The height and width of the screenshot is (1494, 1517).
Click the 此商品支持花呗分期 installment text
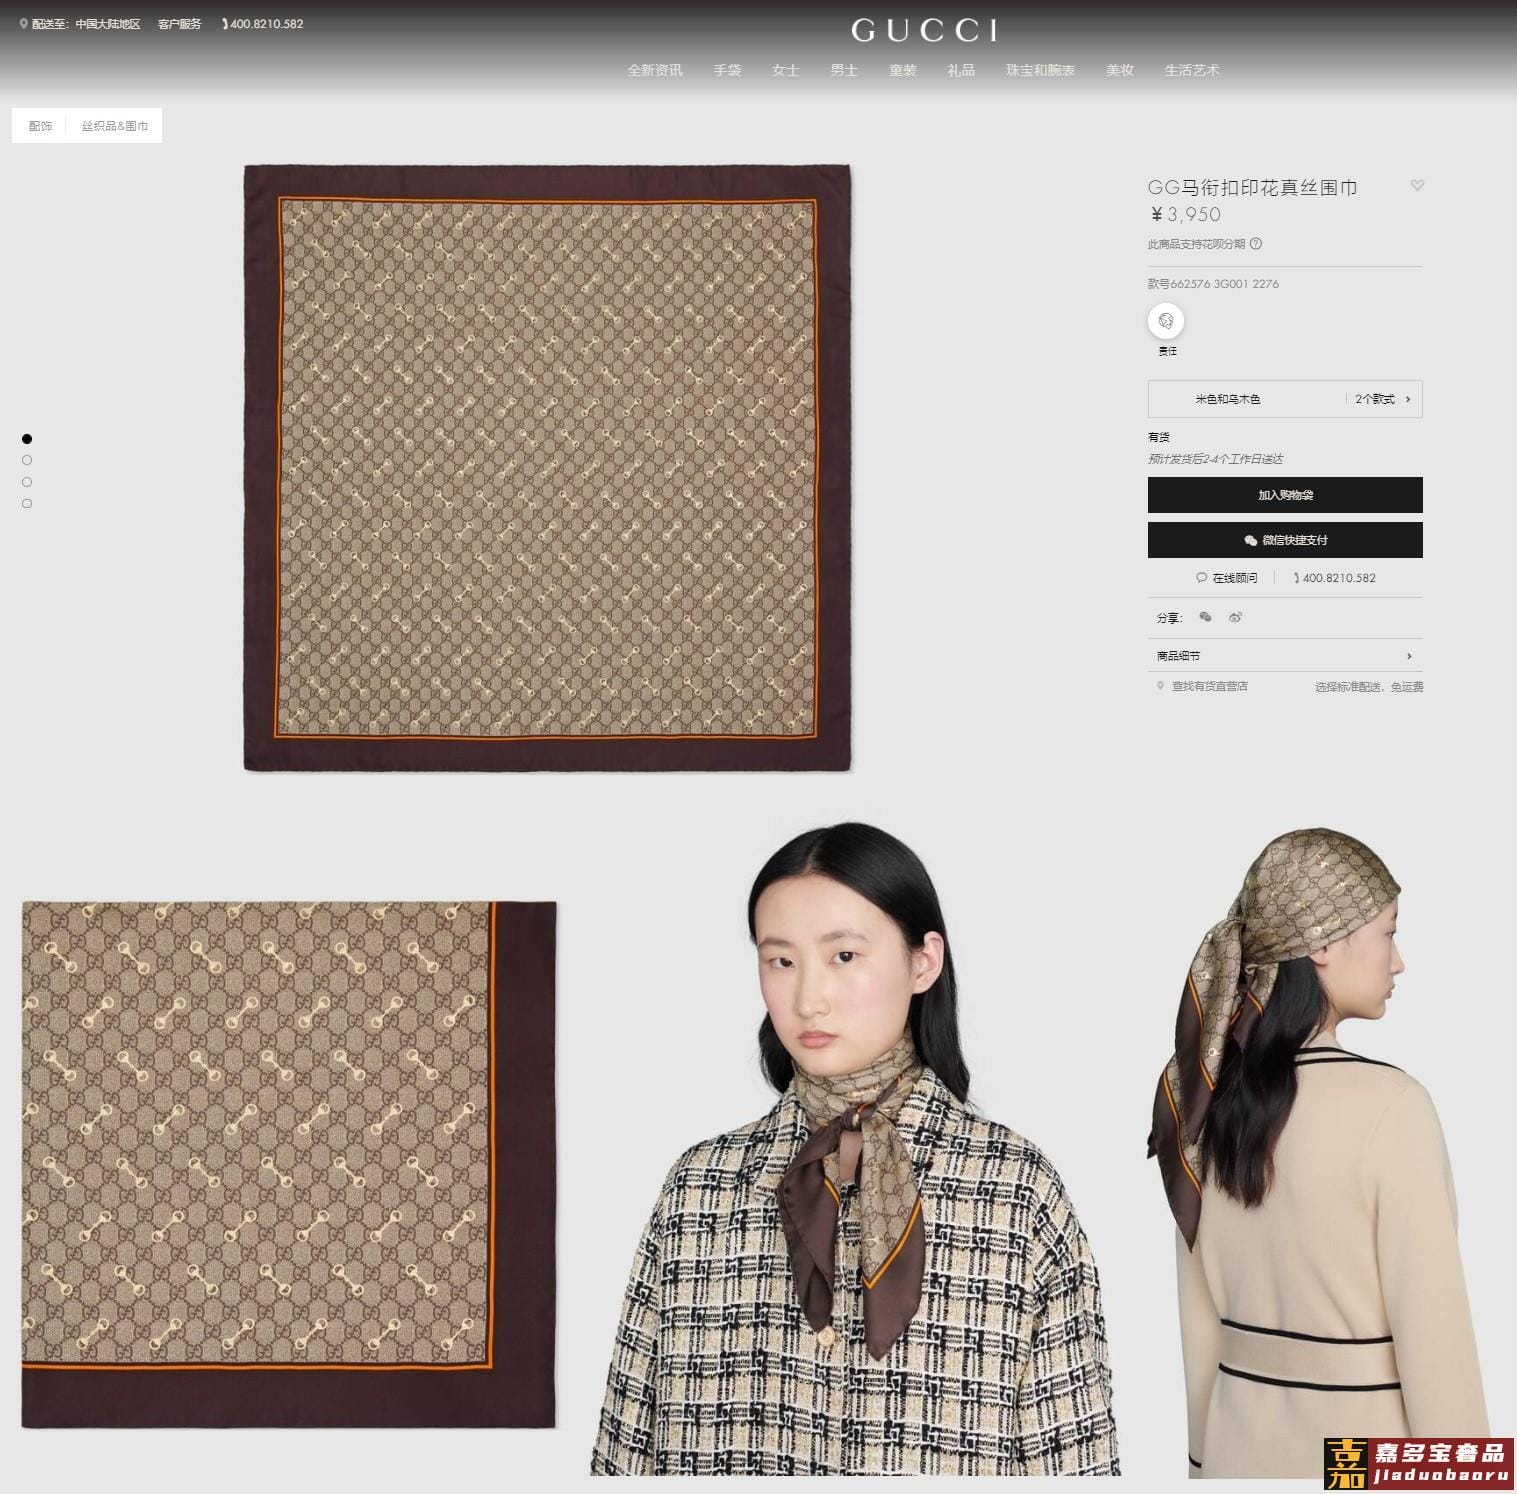coord(1197,244)
